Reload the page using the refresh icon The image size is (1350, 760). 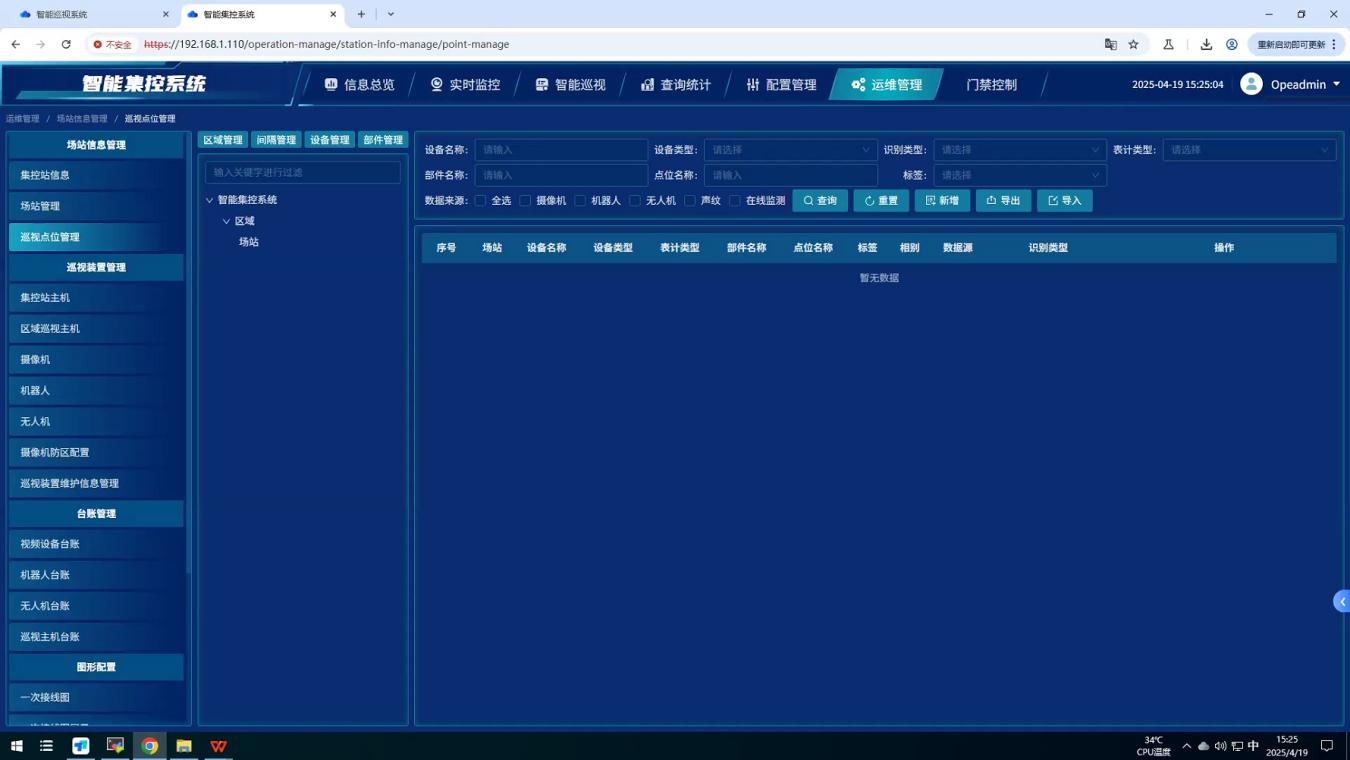click(x=66, y=44)
